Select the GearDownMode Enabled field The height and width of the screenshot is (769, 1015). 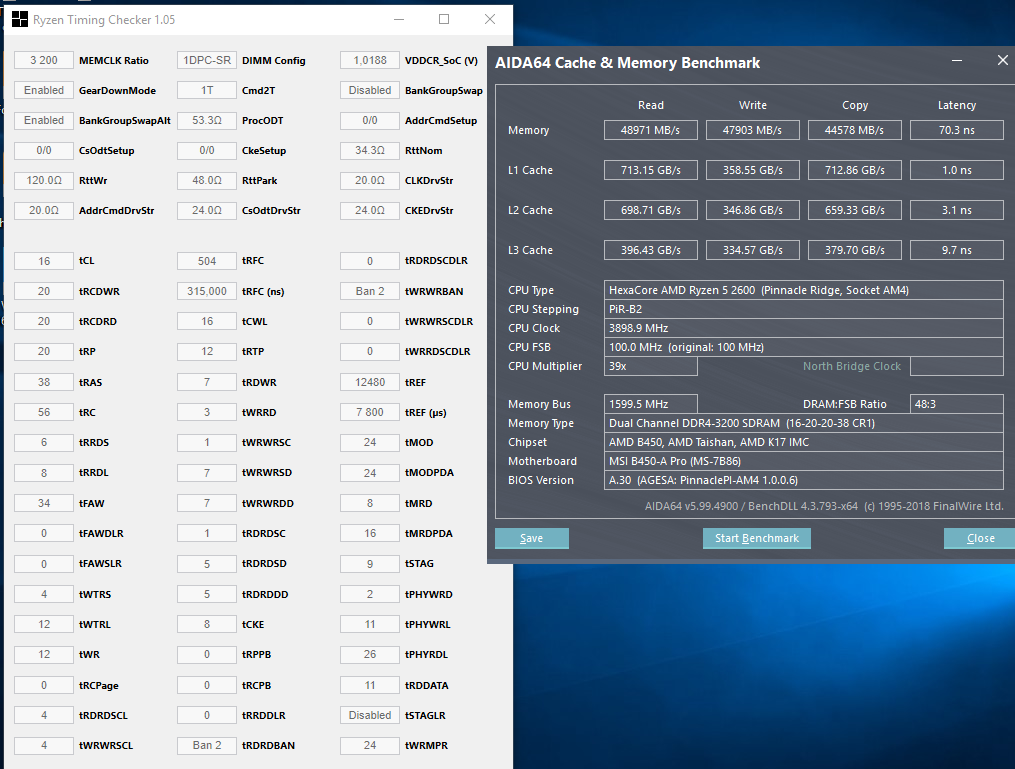pos(44,90)
